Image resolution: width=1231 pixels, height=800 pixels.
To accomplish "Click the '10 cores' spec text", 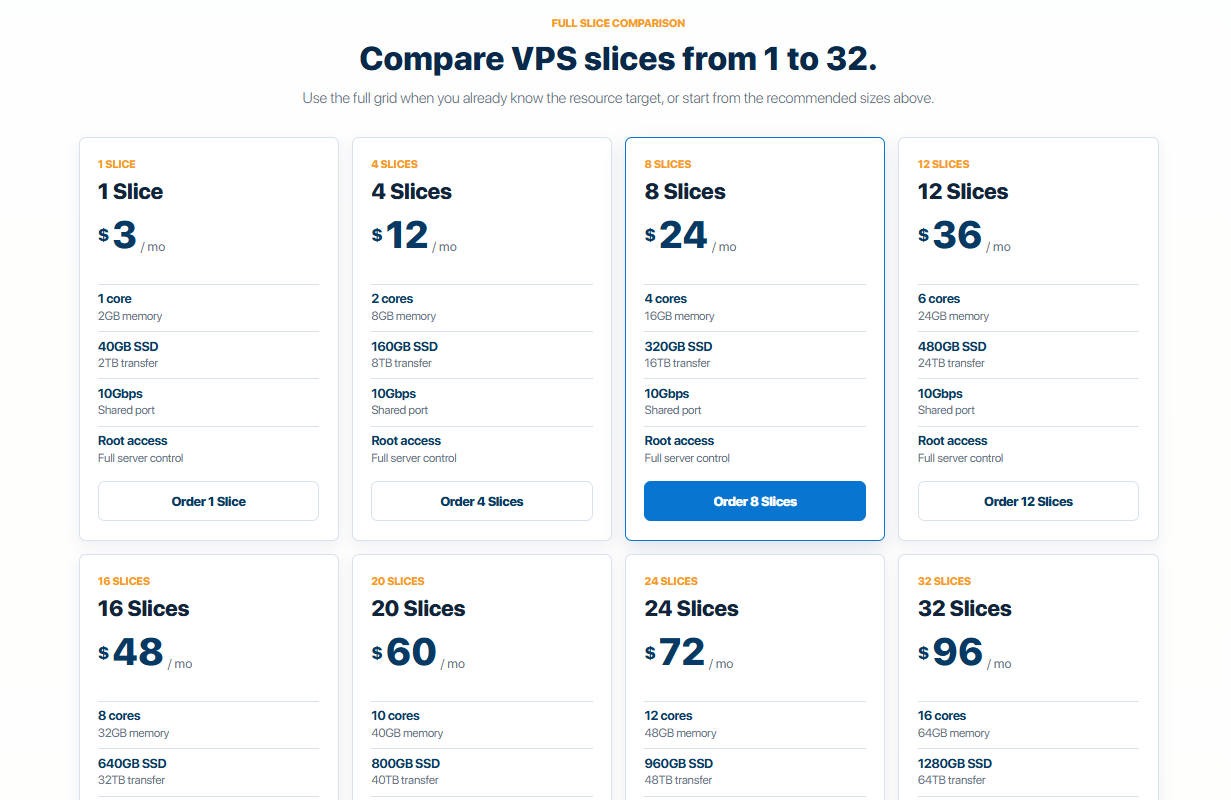I will click(x=396, y=716).
